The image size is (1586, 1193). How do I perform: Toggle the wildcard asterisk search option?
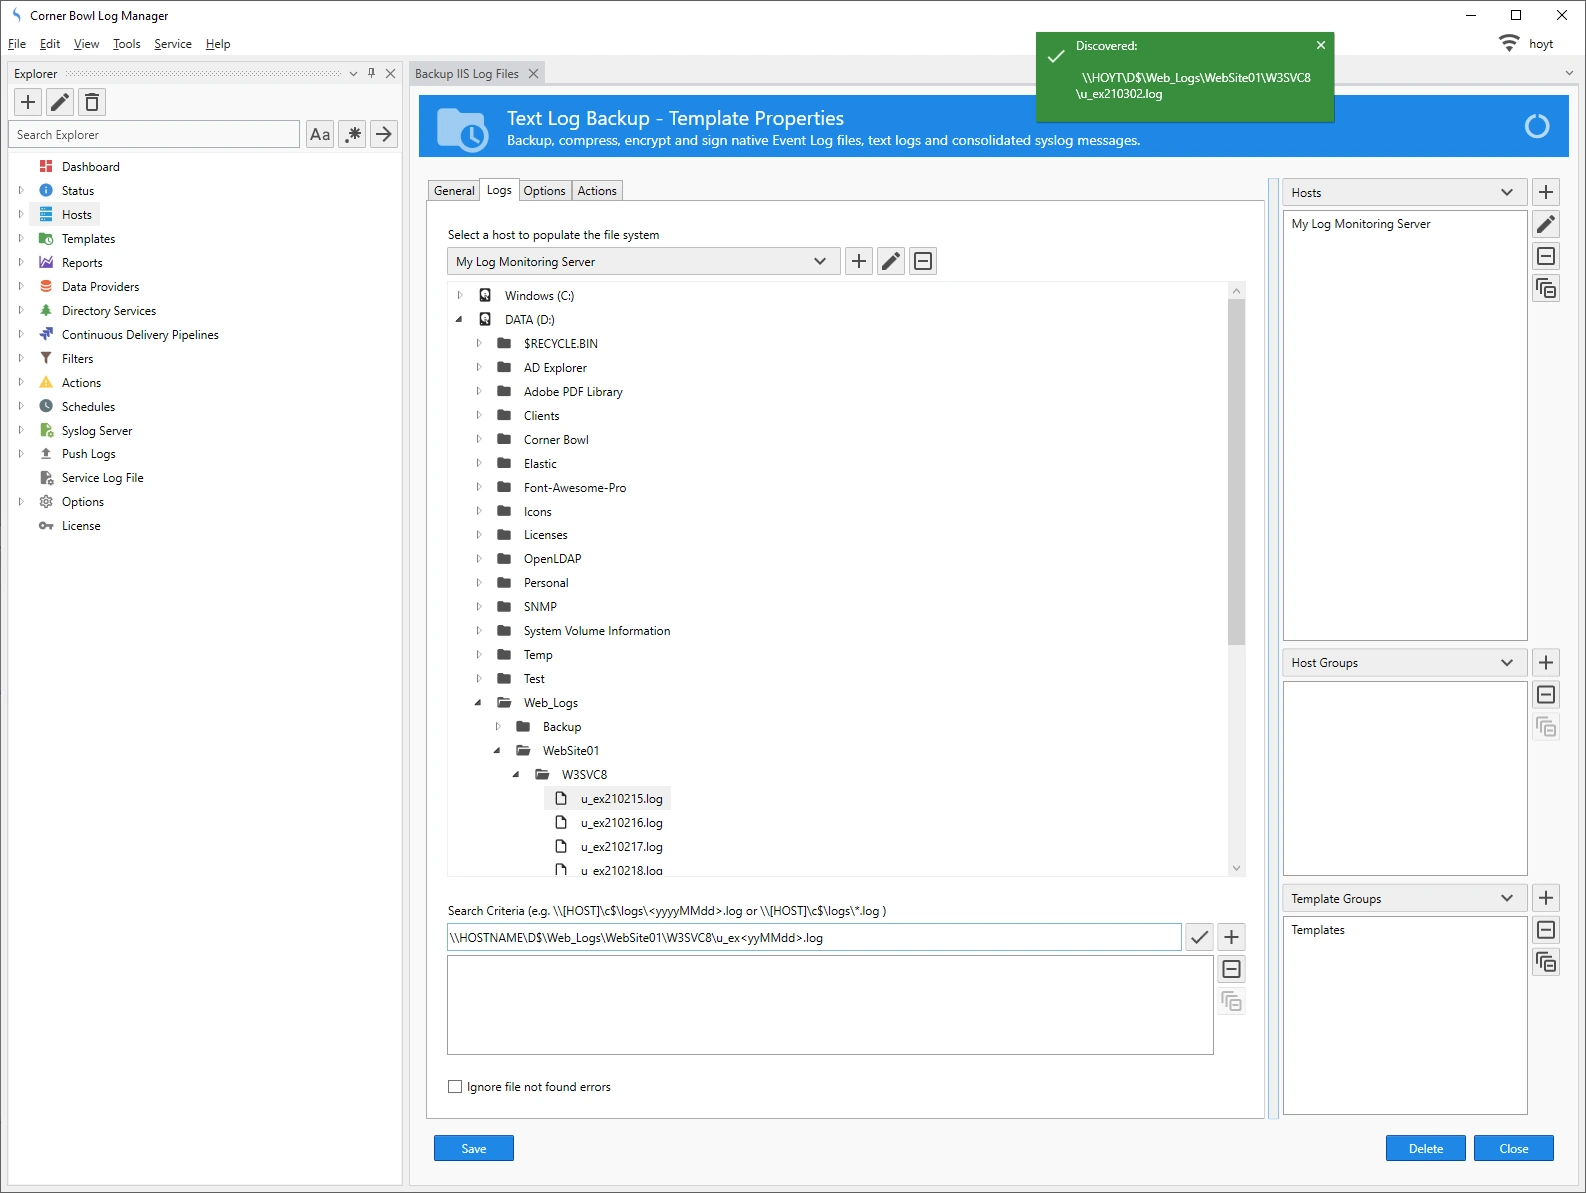coord(352,134)
